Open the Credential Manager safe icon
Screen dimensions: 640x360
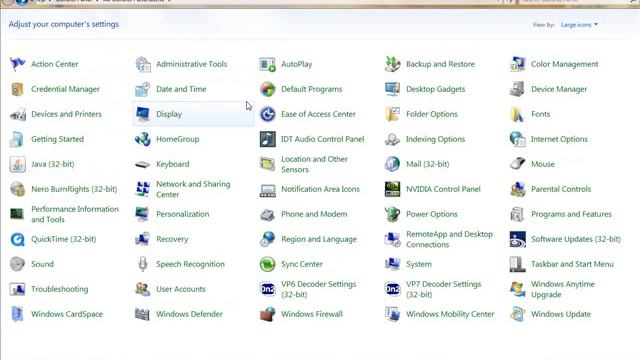point(18,89)
